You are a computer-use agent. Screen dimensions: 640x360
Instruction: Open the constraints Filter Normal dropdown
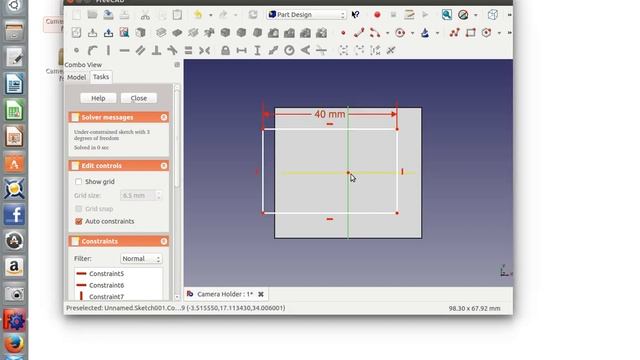point(141,258)
